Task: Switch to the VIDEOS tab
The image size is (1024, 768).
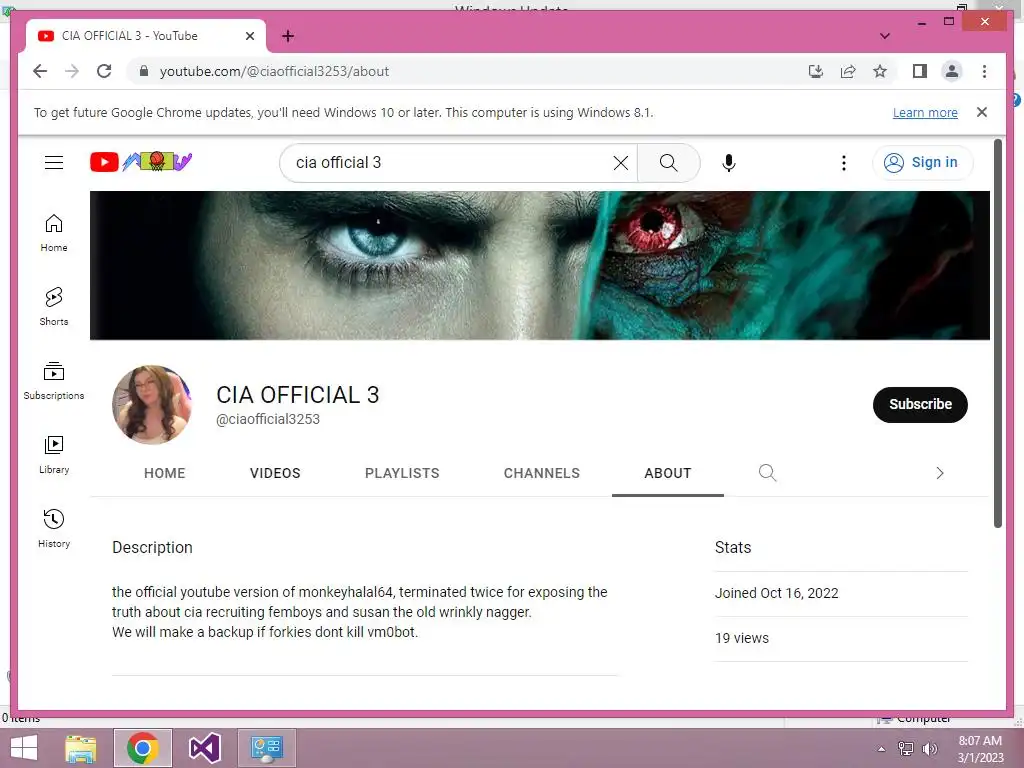Action: pos(275,473)
